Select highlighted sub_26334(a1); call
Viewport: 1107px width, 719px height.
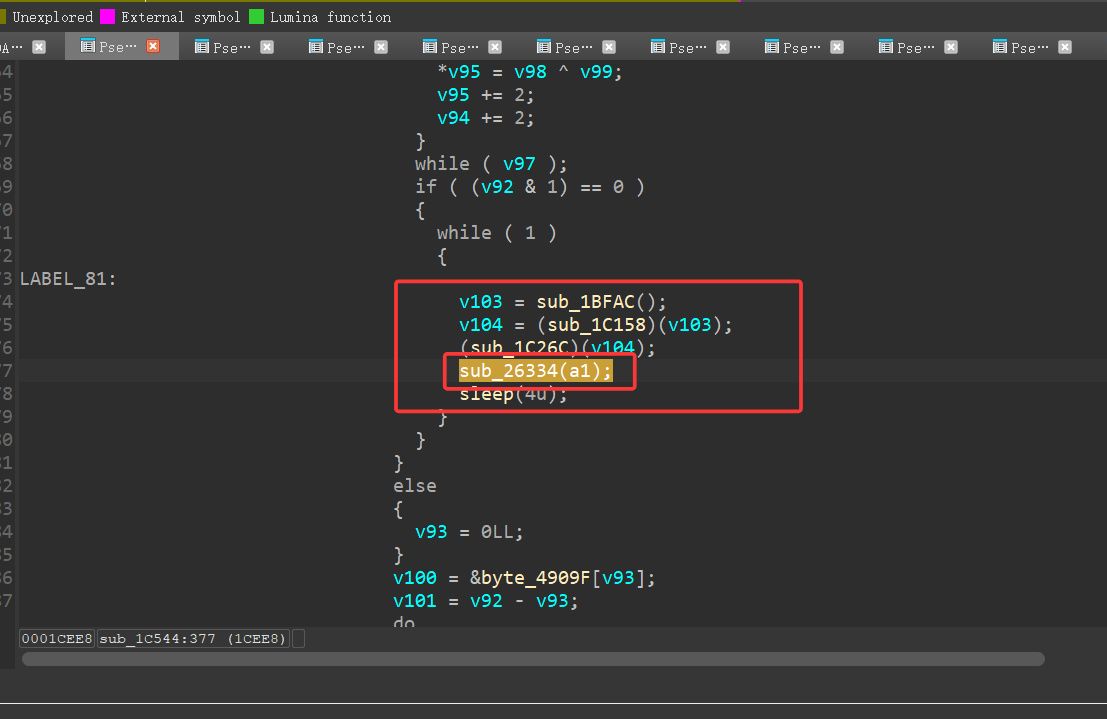click(536, 371)
